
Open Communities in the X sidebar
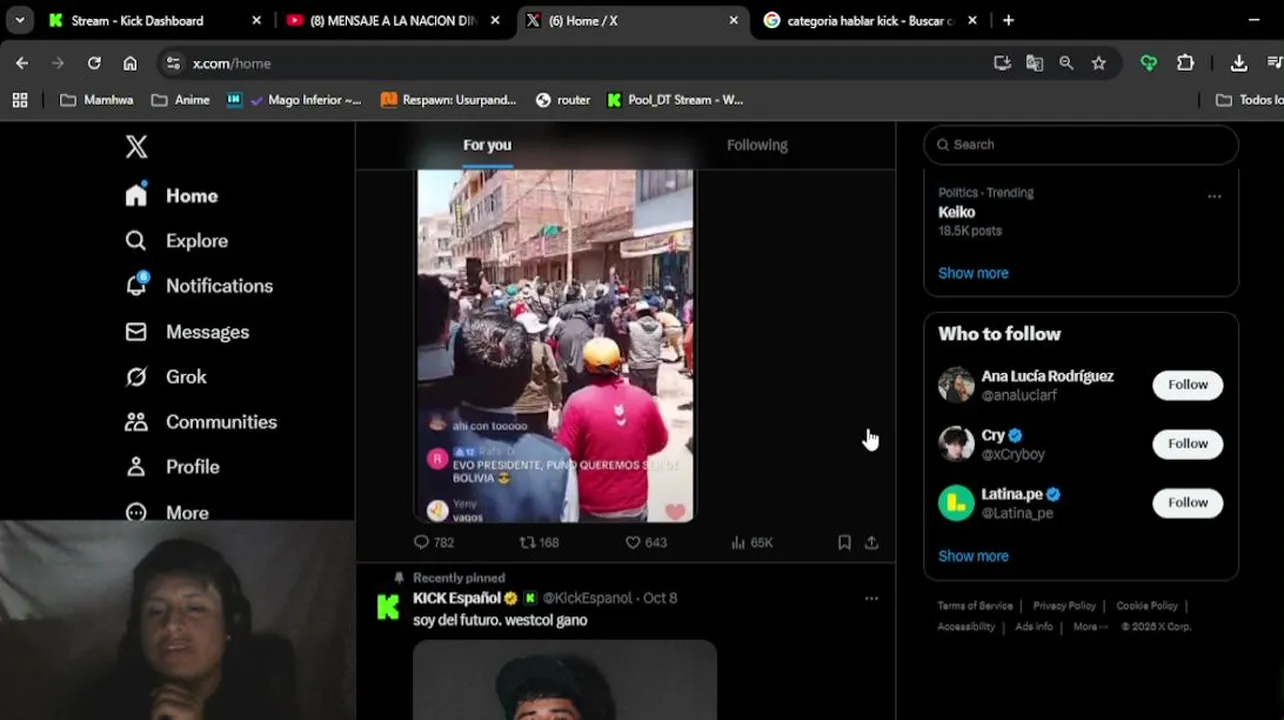(200, 421)
